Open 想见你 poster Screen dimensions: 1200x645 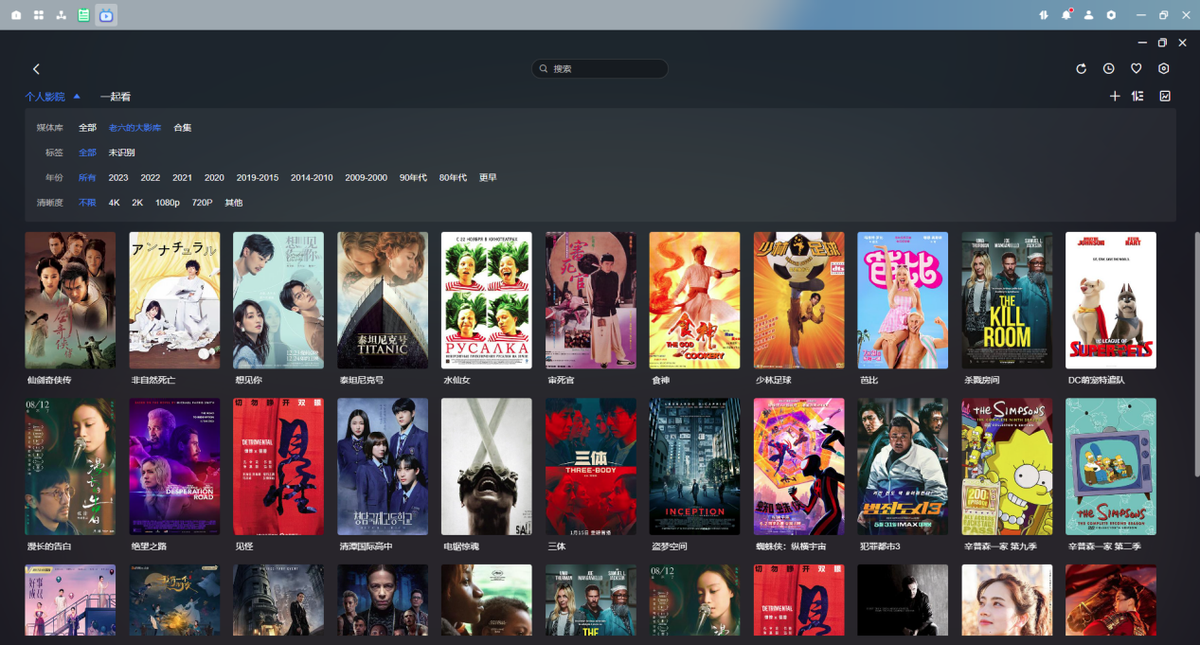[x=279, y=300]
